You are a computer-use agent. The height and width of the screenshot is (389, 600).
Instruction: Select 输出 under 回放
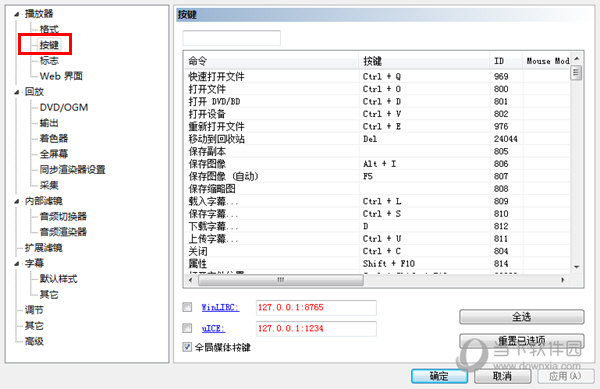coord(49,123)
